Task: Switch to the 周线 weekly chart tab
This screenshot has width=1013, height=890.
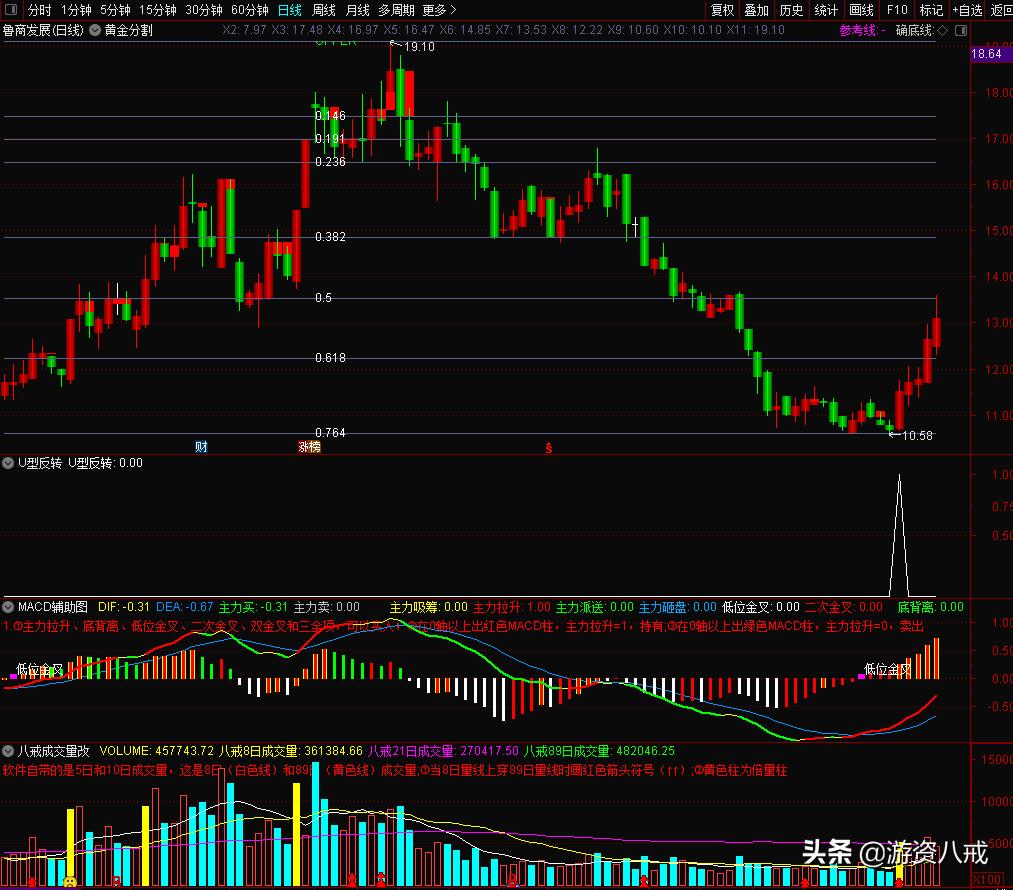Action: click(323, 10)
